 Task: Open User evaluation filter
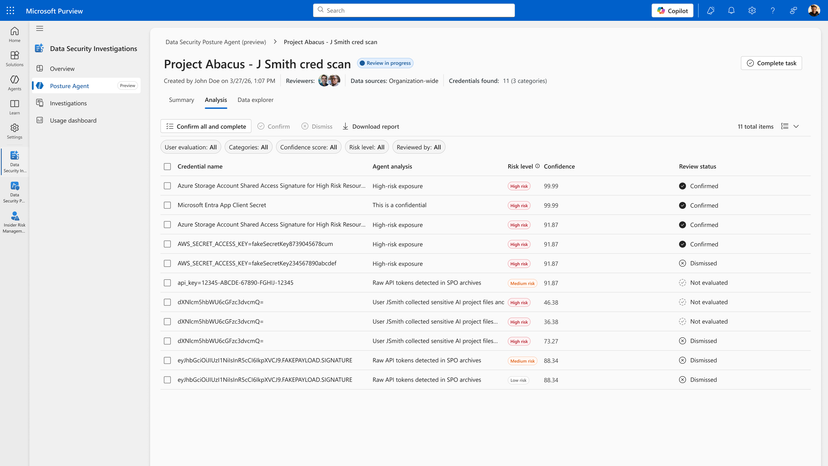[191, 147]
